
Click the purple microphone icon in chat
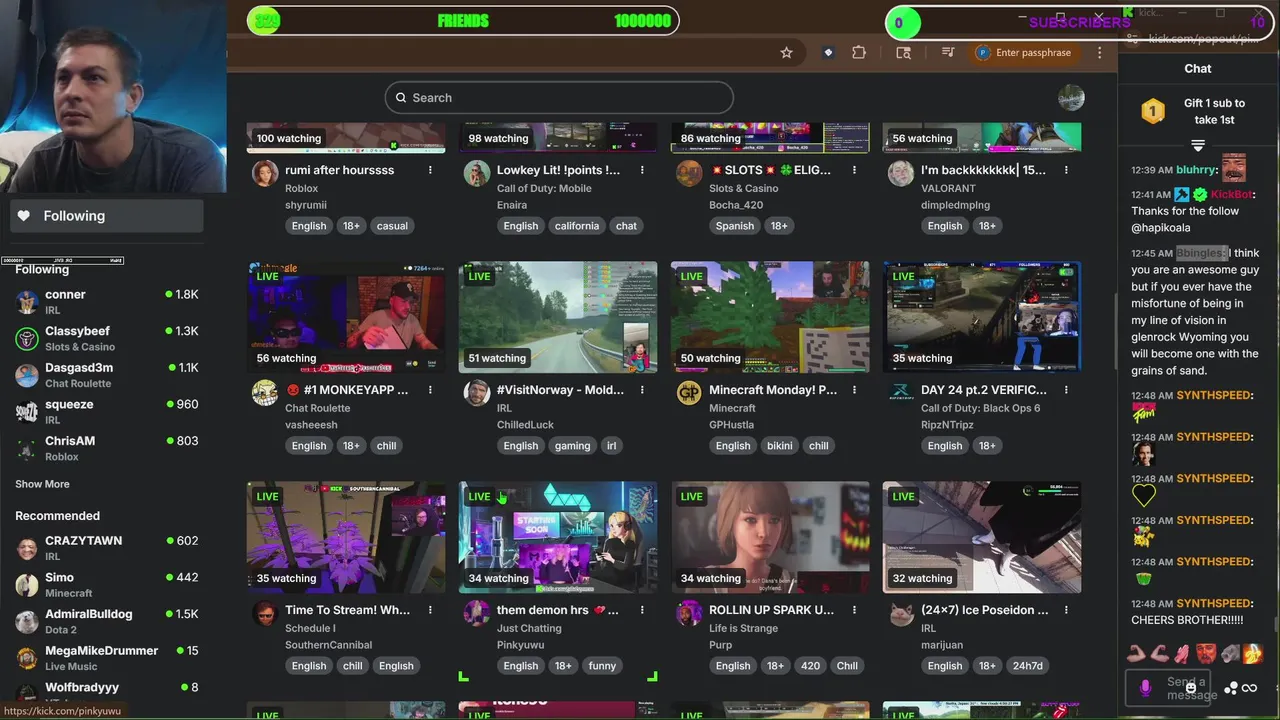[x=1146, y=688]
